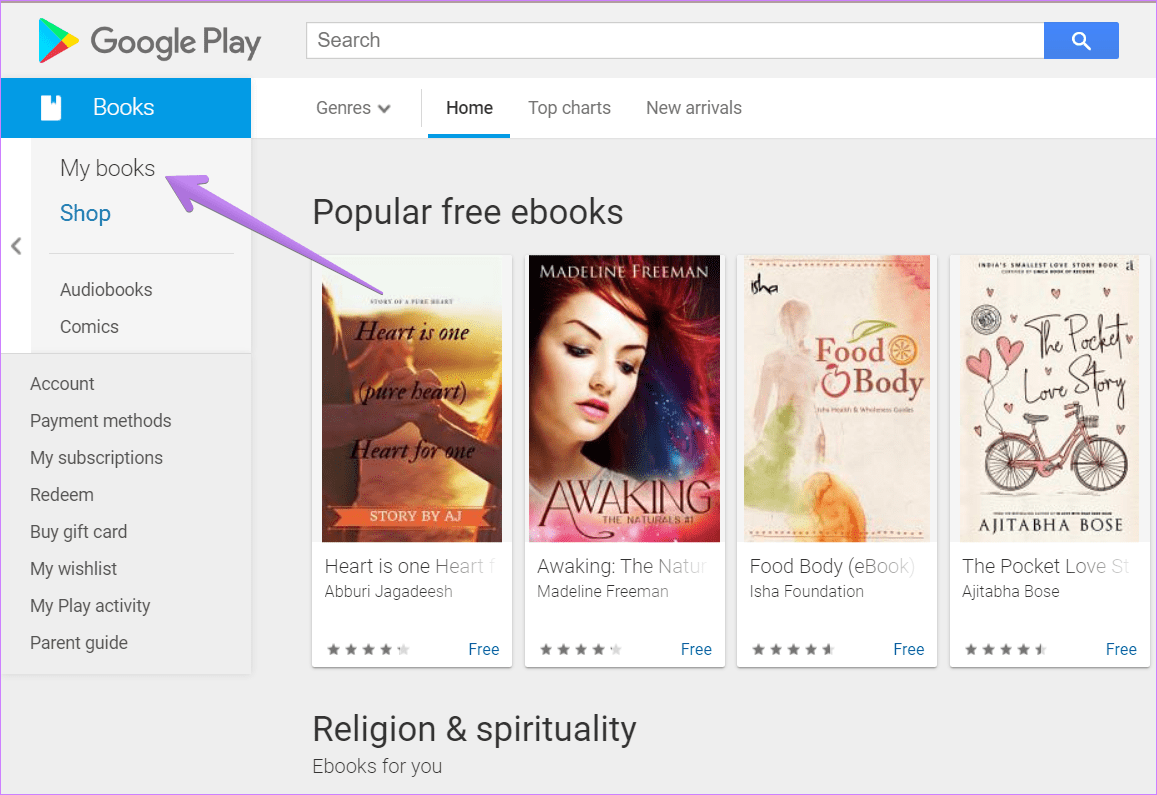Screen dimensions: 1157x795
Task: Click the Books icon in sidebar header
Action: tap(51, 108)
